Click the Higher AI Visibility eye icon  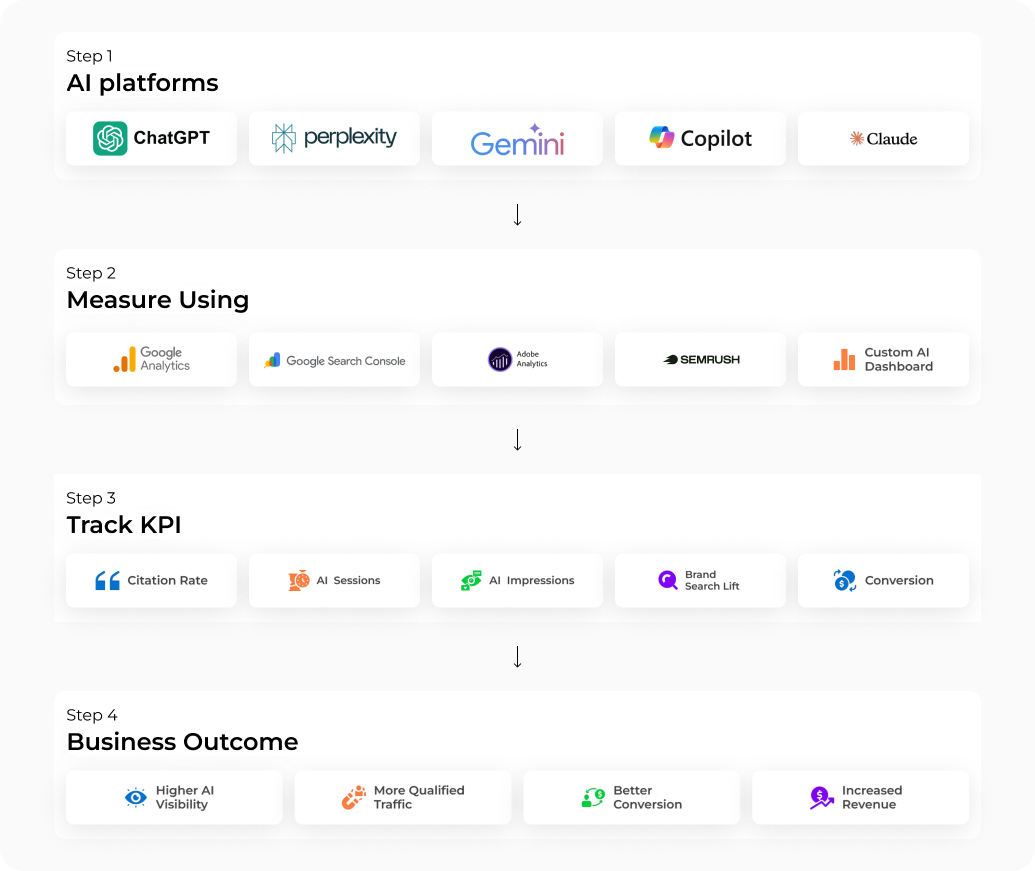pyautogui.click(x=136, y=798)
